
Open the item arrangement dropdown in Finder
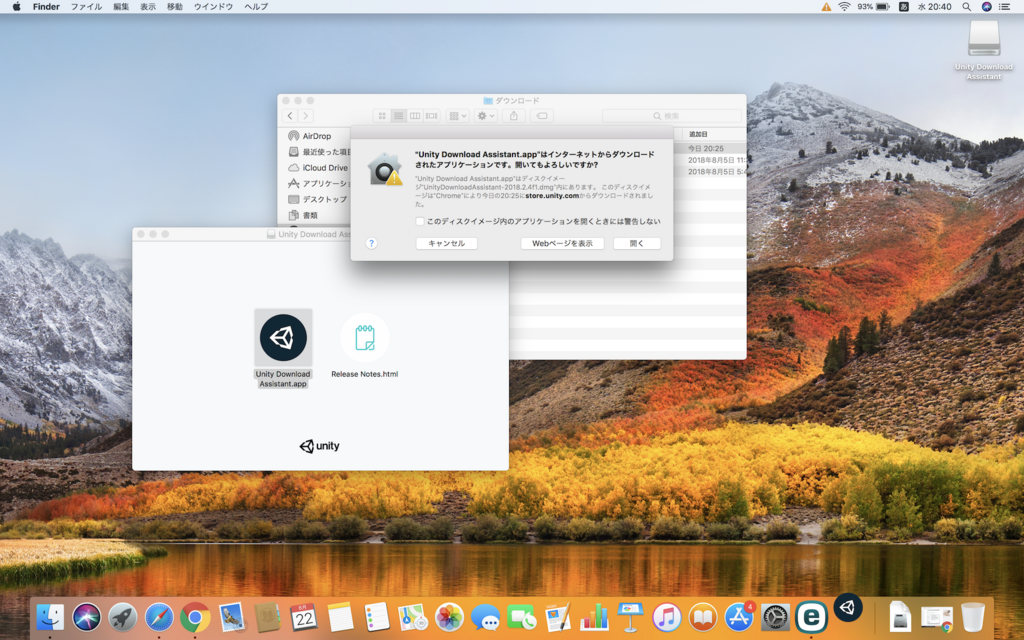click(458, 116)
